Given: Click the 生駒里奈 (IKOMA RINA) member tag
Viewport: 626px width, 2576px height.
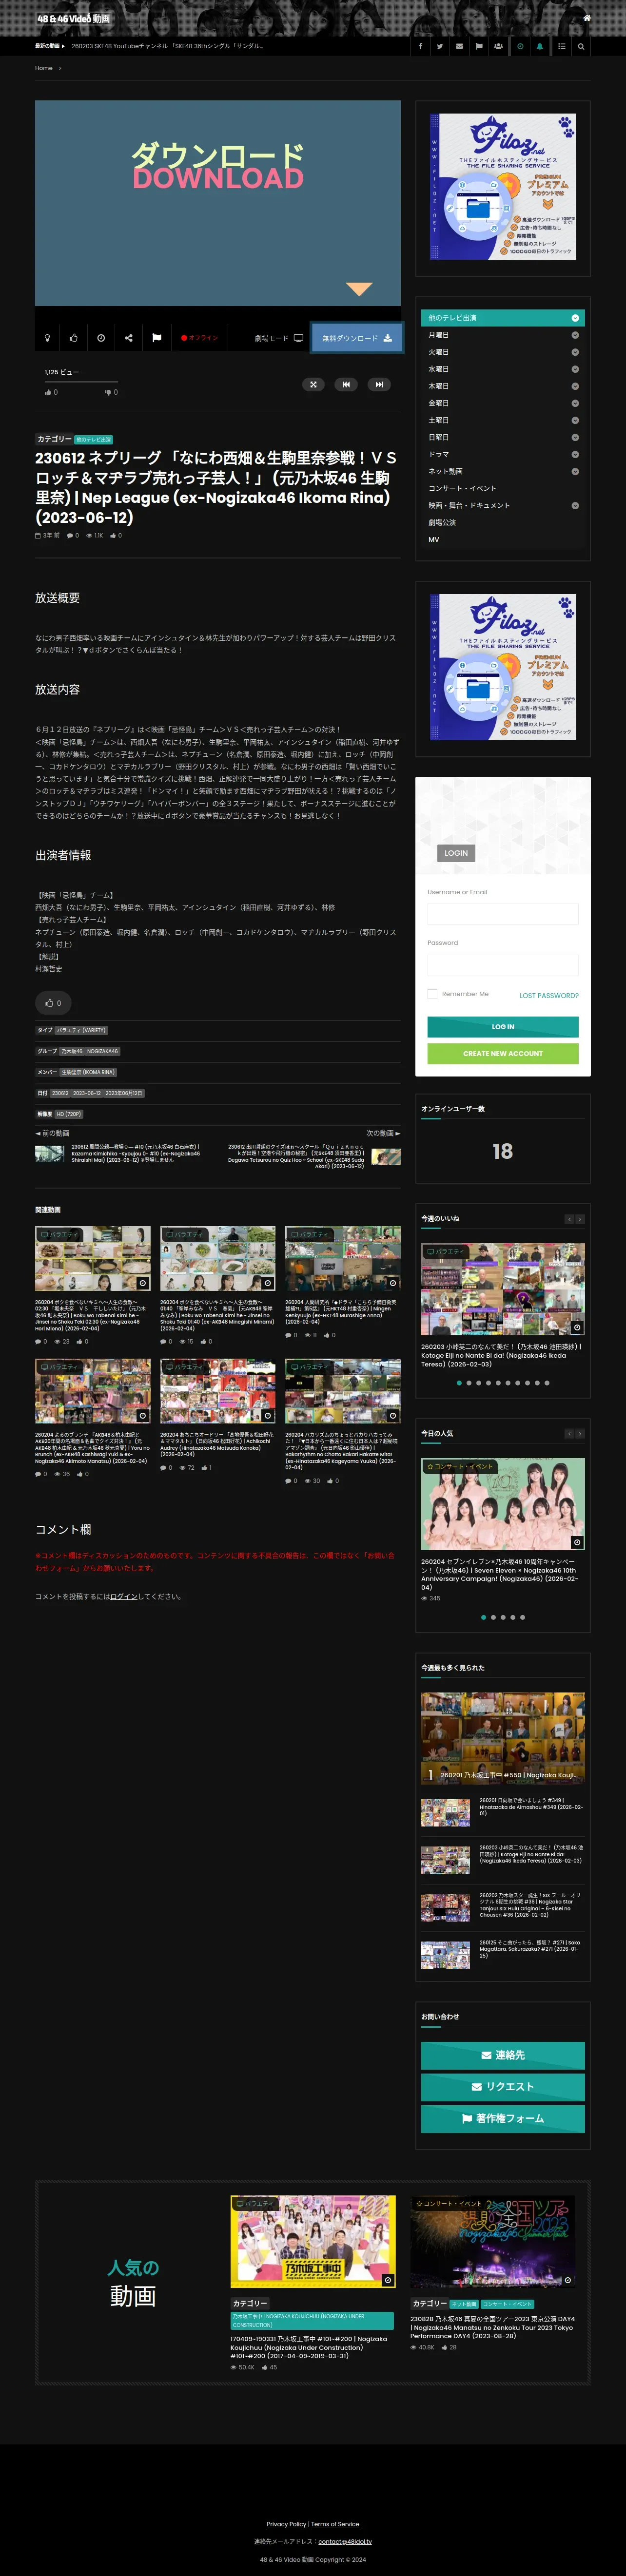Looking at the screenshot, I should click(x=88, y=1072).
